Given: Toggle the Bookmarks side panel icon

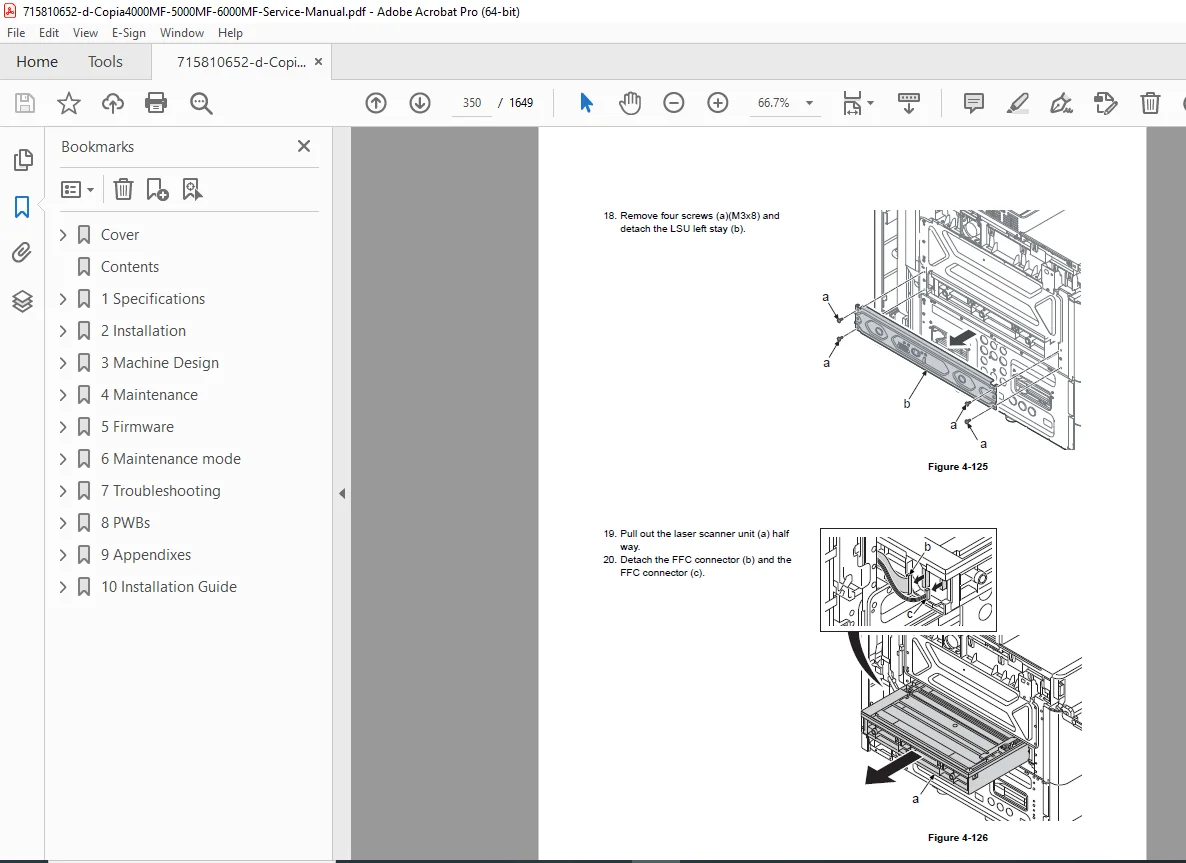Looking at the screenshot, I should coord(22,206).
